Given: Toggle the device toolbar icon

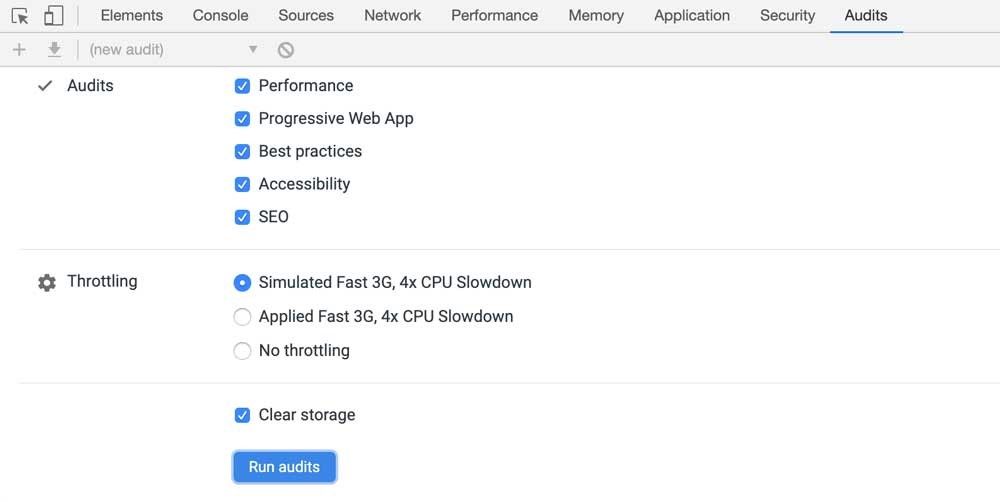Looking at the screenshot, I should click(x=53, y=16).
